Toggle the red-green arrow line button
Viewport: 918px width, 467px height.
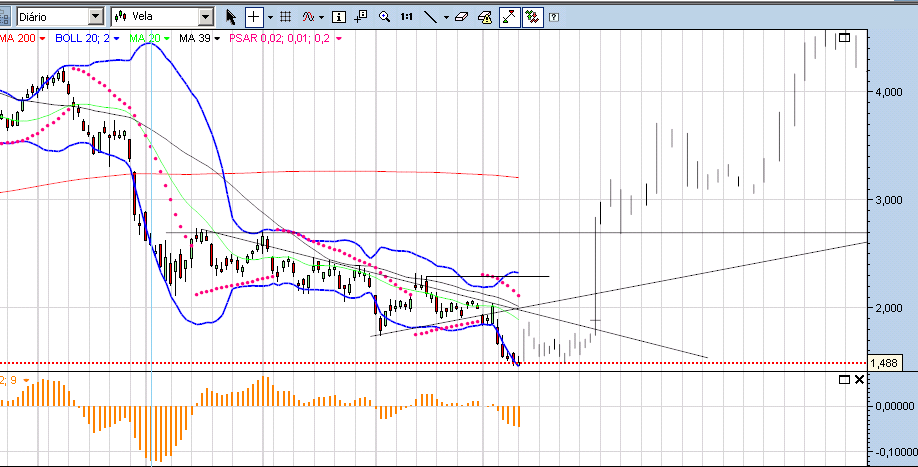tap(508, 17)
